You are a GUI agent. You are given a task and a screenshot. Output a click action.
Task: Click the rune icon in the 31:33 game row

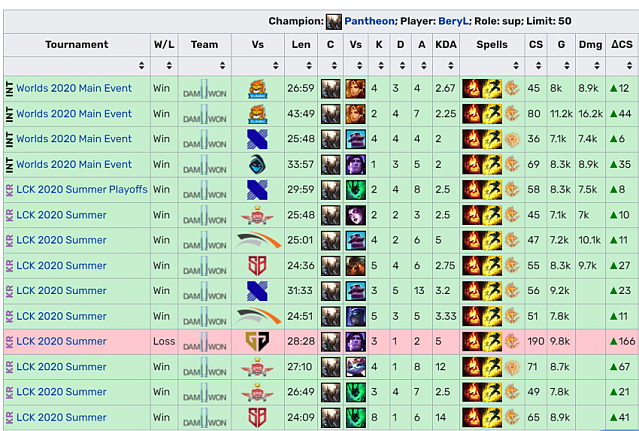tap(511, 291)
